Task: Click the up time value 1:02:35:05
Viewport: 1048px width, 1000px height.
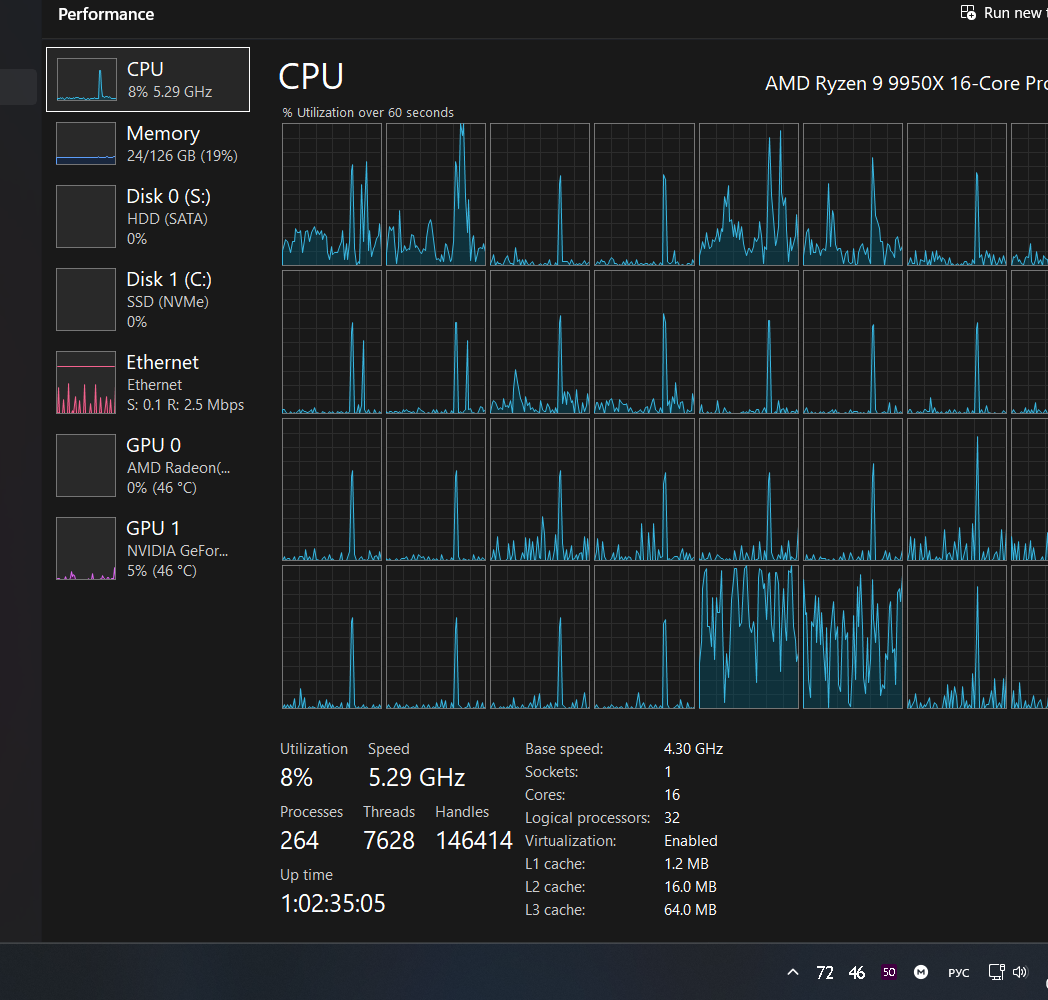Action: [x=333, y=904]
